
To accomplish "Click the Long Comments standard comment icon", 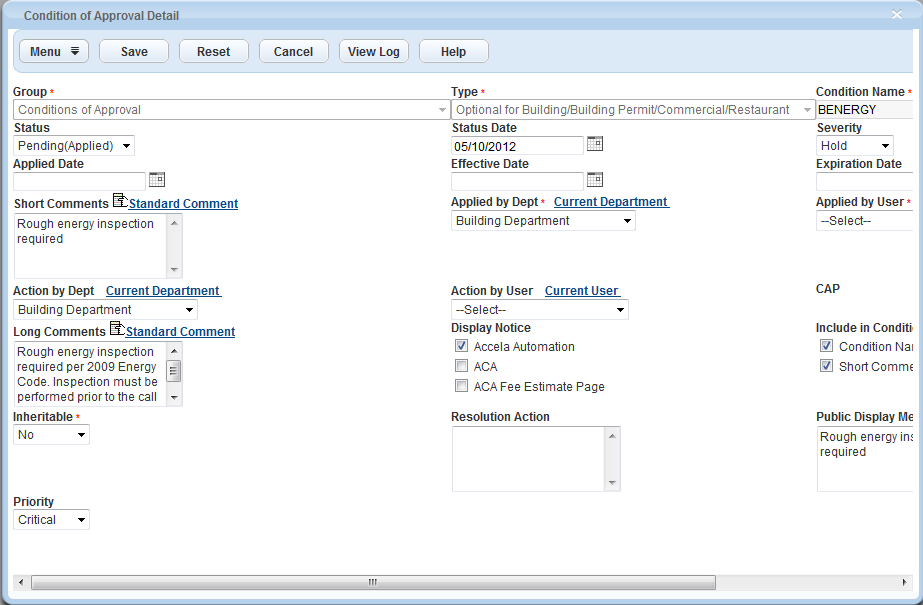I will (117, 330).
